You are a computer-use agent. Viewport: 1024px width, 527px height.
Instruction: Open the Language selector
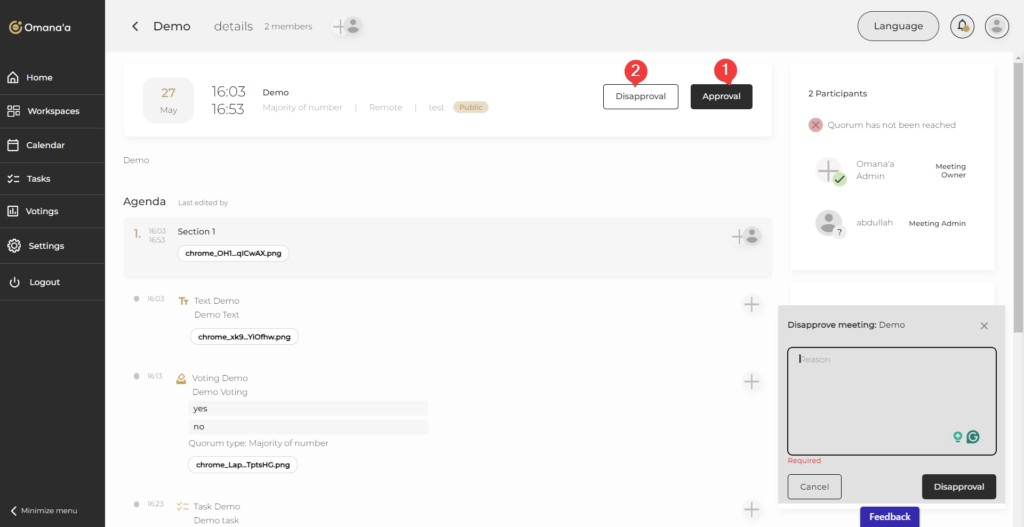[x=898, y=26]
